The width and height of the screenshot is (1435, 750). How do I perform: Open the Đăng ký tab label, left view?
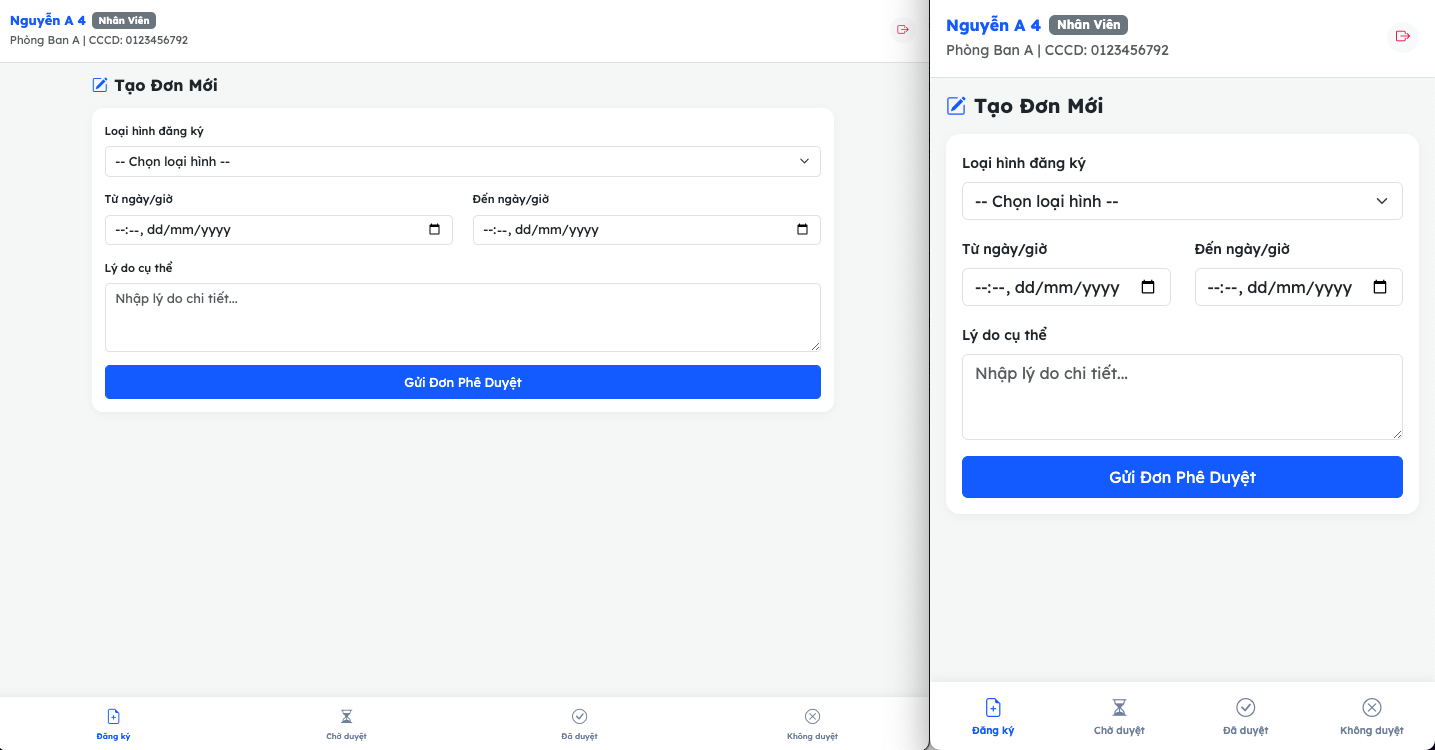click(113, 736)
